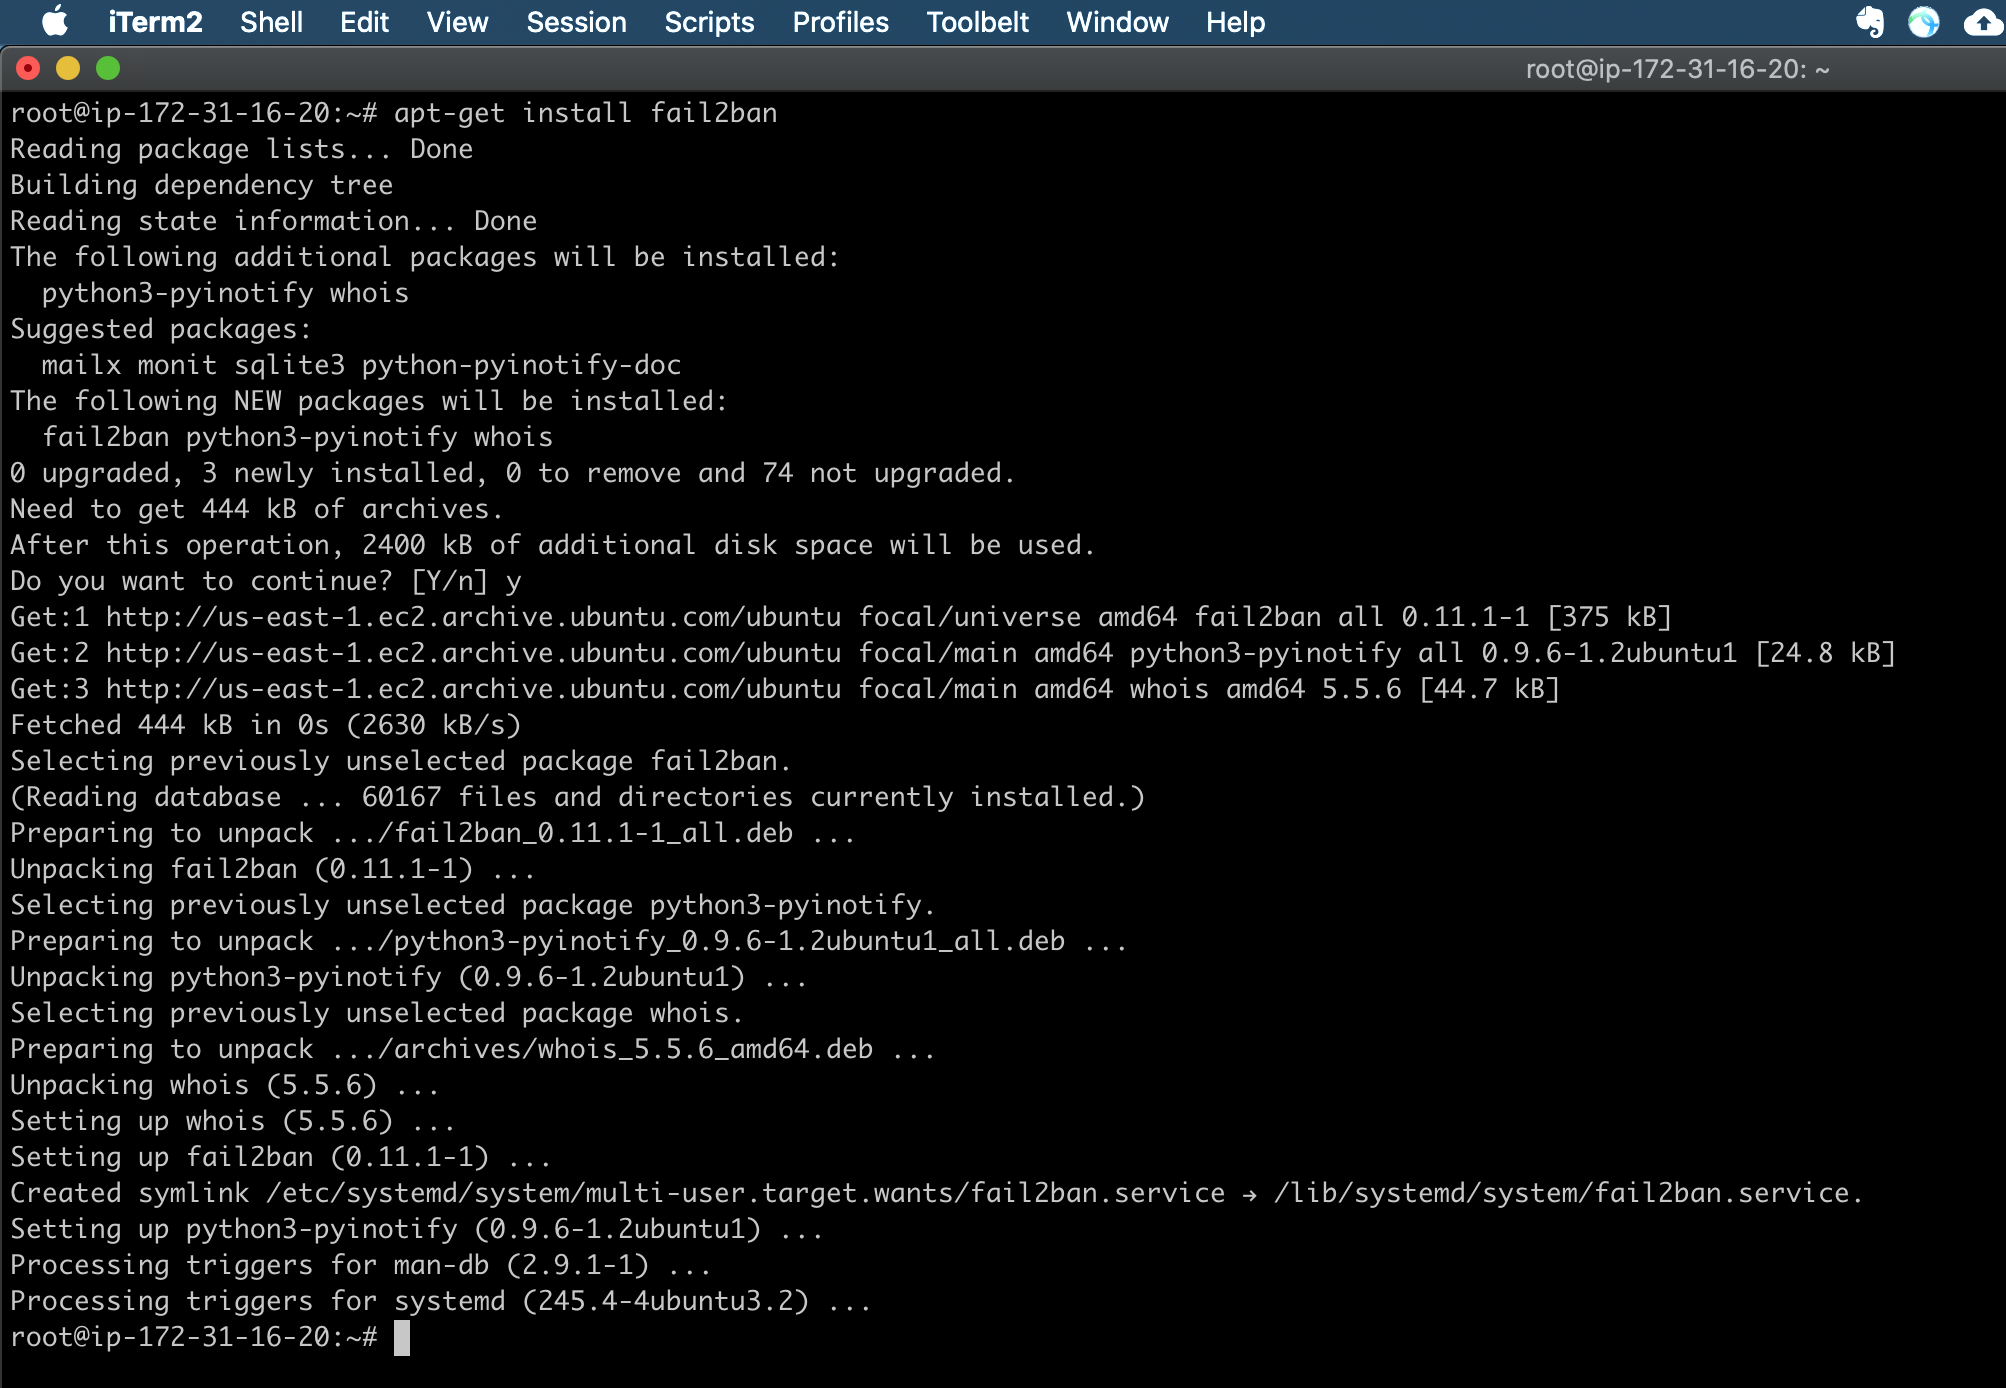Click 'Unpacking fail2ban (0.11.1-1)' line
2006x1388 pixels.
coord(273,869)
